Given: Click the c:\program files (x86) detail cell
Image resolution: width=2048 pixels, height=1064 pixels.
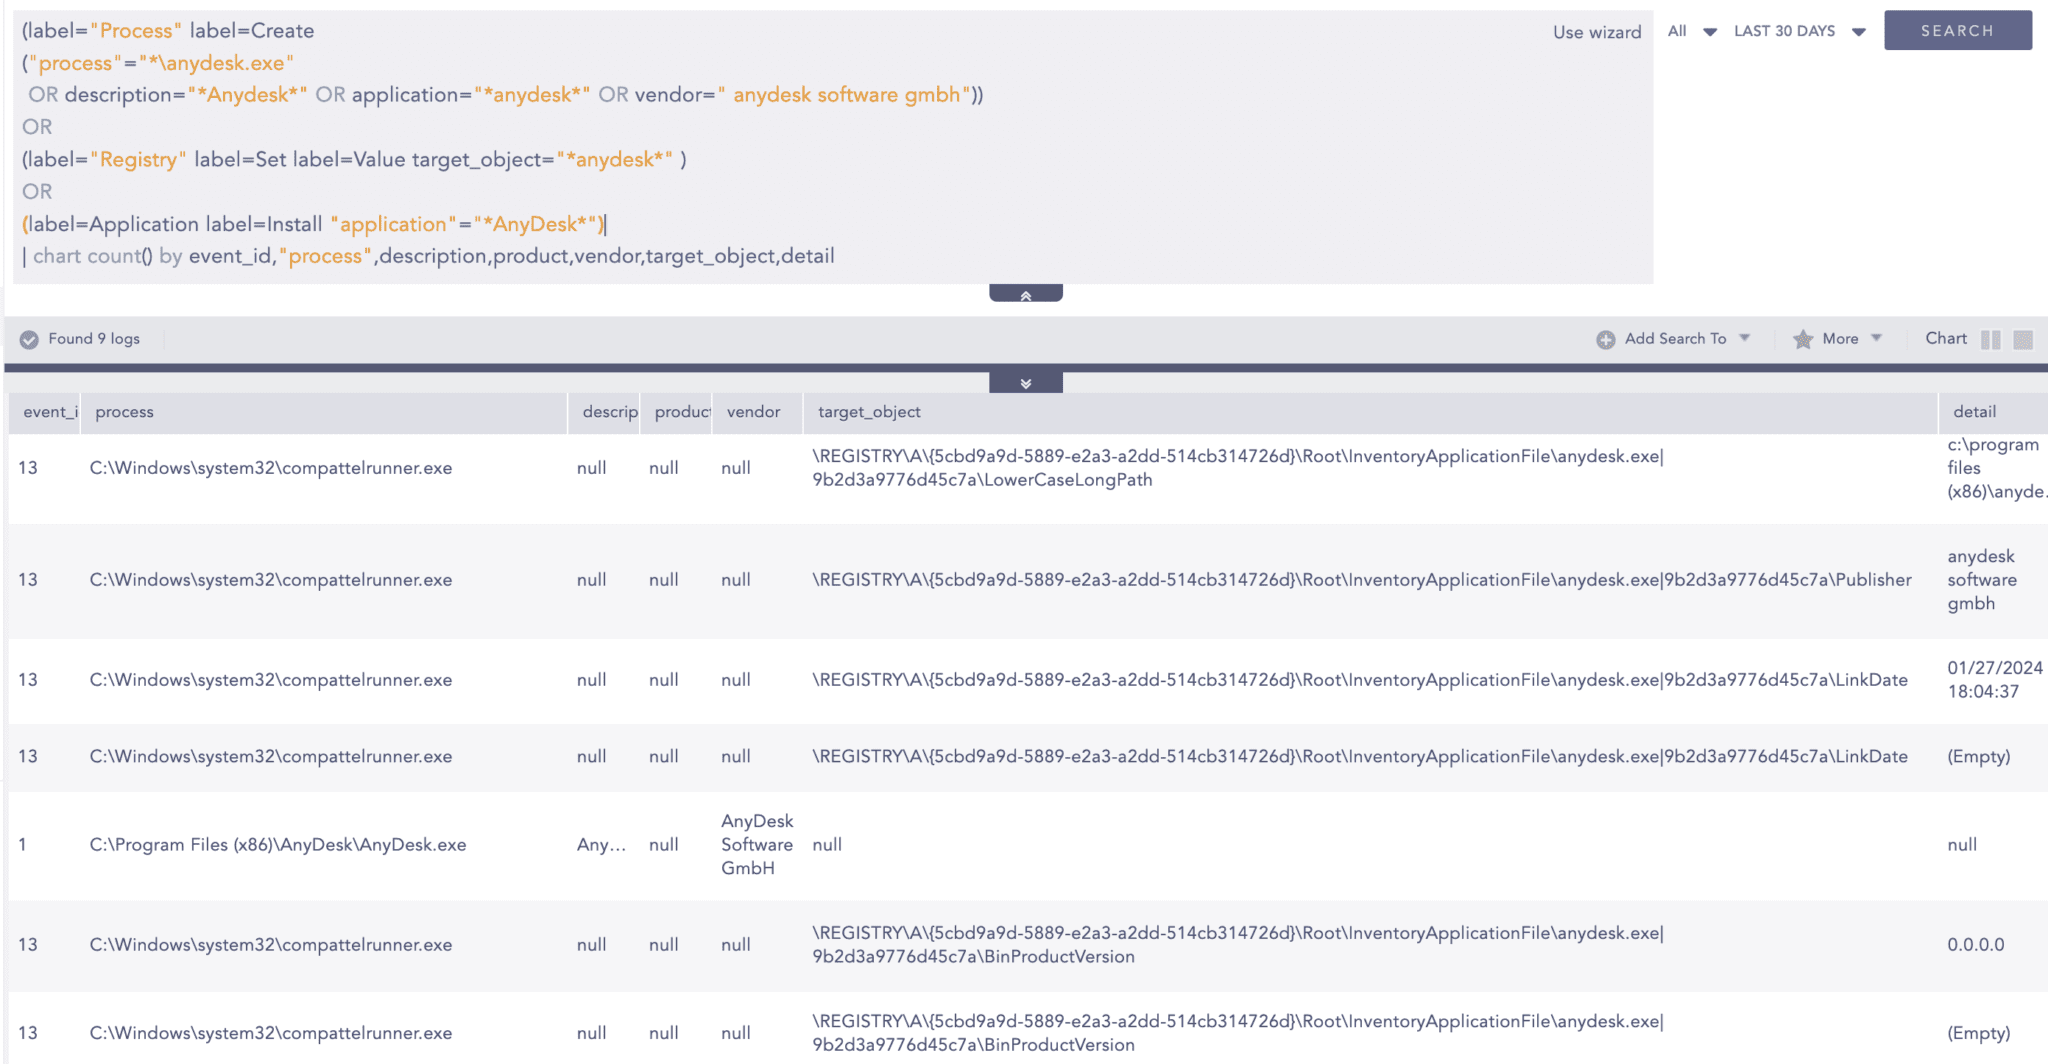Looking at the screenshot, I should pos(1995,468).
